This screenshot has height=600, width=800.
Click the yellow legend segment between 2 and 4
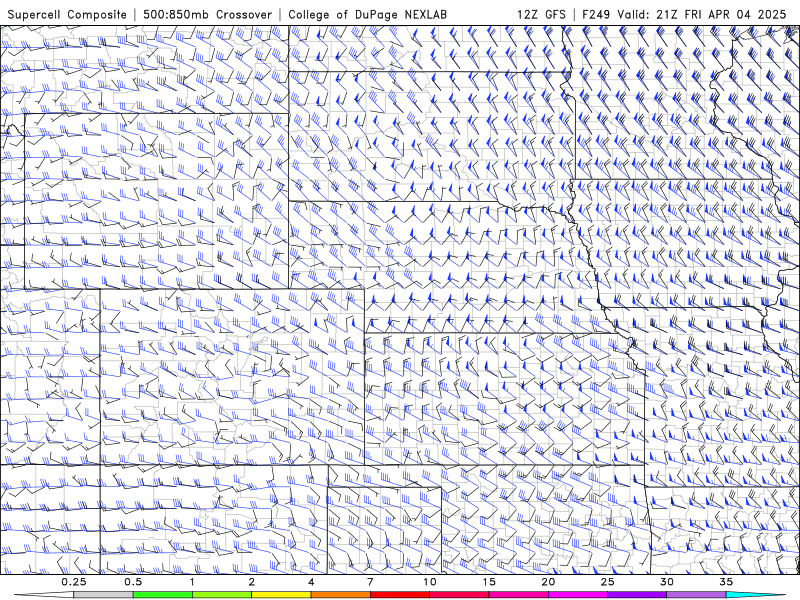[281, 595]
